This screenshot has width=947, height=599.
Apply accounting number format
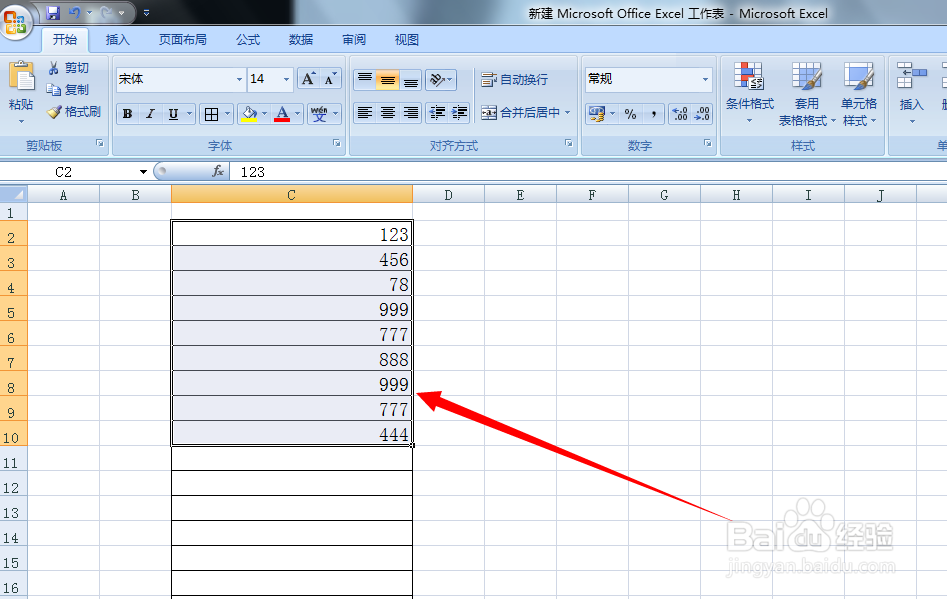coord(597,114)
